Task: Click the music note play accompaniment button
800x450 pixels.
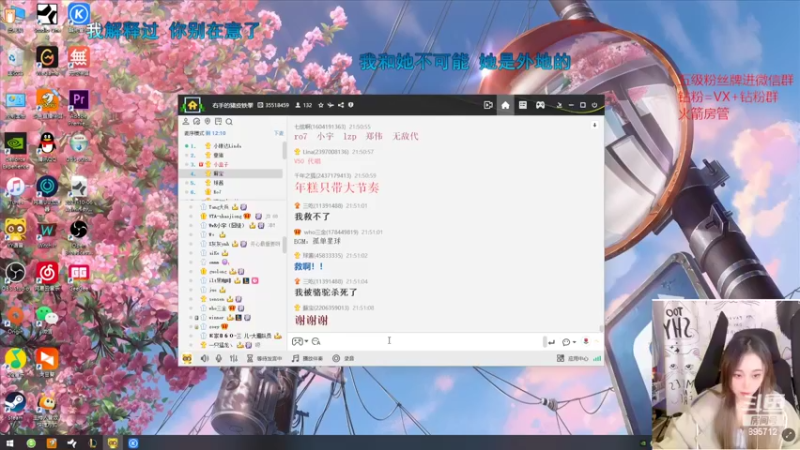Action: pyautogui.click(x=307, y=359)
